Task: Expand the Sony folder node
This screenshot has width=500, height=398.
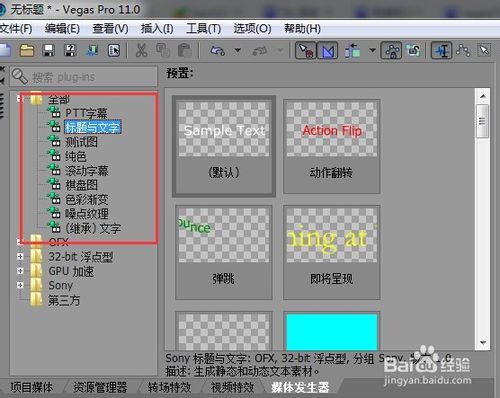Action: [x=20, y=285]
